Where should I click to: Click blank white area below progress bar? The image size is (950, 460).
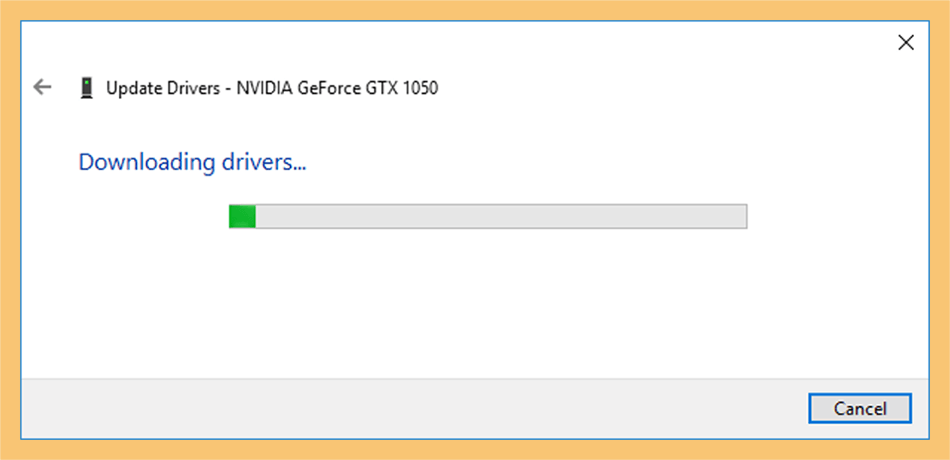pos(475,303)
